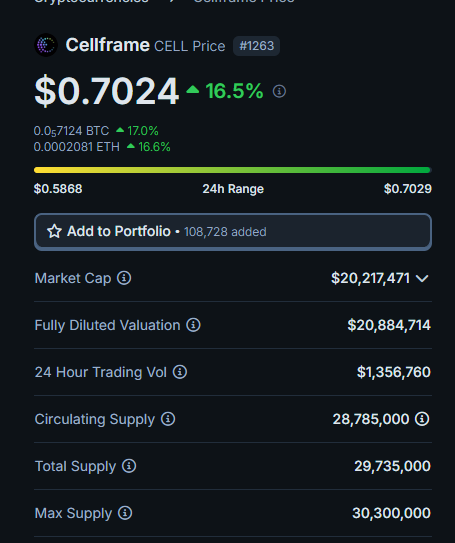Click the 30,300,000 max supply value

pos(391,513)
